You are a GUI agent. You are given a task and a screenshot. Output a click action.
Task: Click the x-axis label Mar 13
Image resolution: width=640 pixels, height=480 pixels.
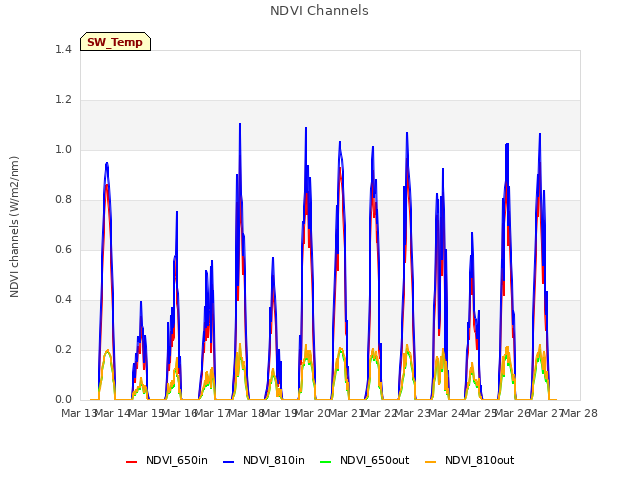(78, 413)
